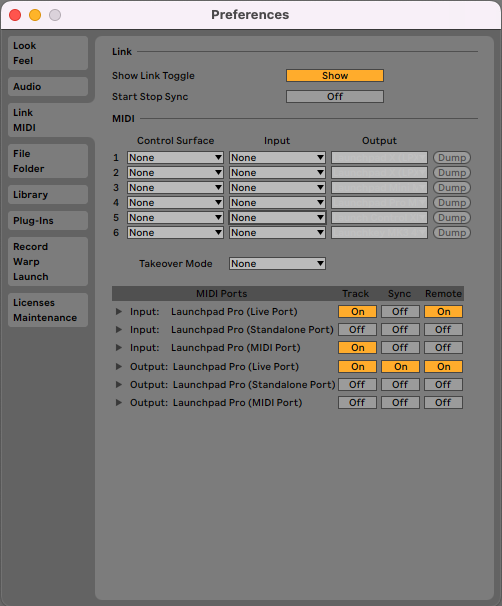Toggle the Show Link Toggle button

pos(335,75)
